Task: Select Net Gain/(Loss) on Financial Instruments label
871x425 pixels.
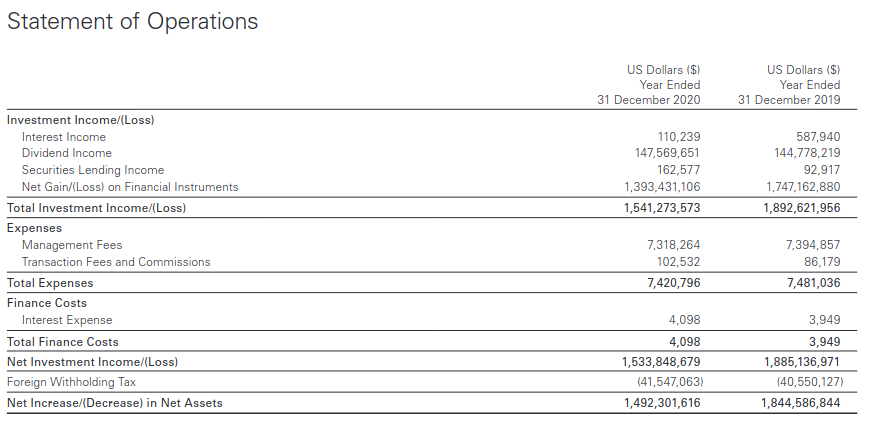Action: point(130,187)
